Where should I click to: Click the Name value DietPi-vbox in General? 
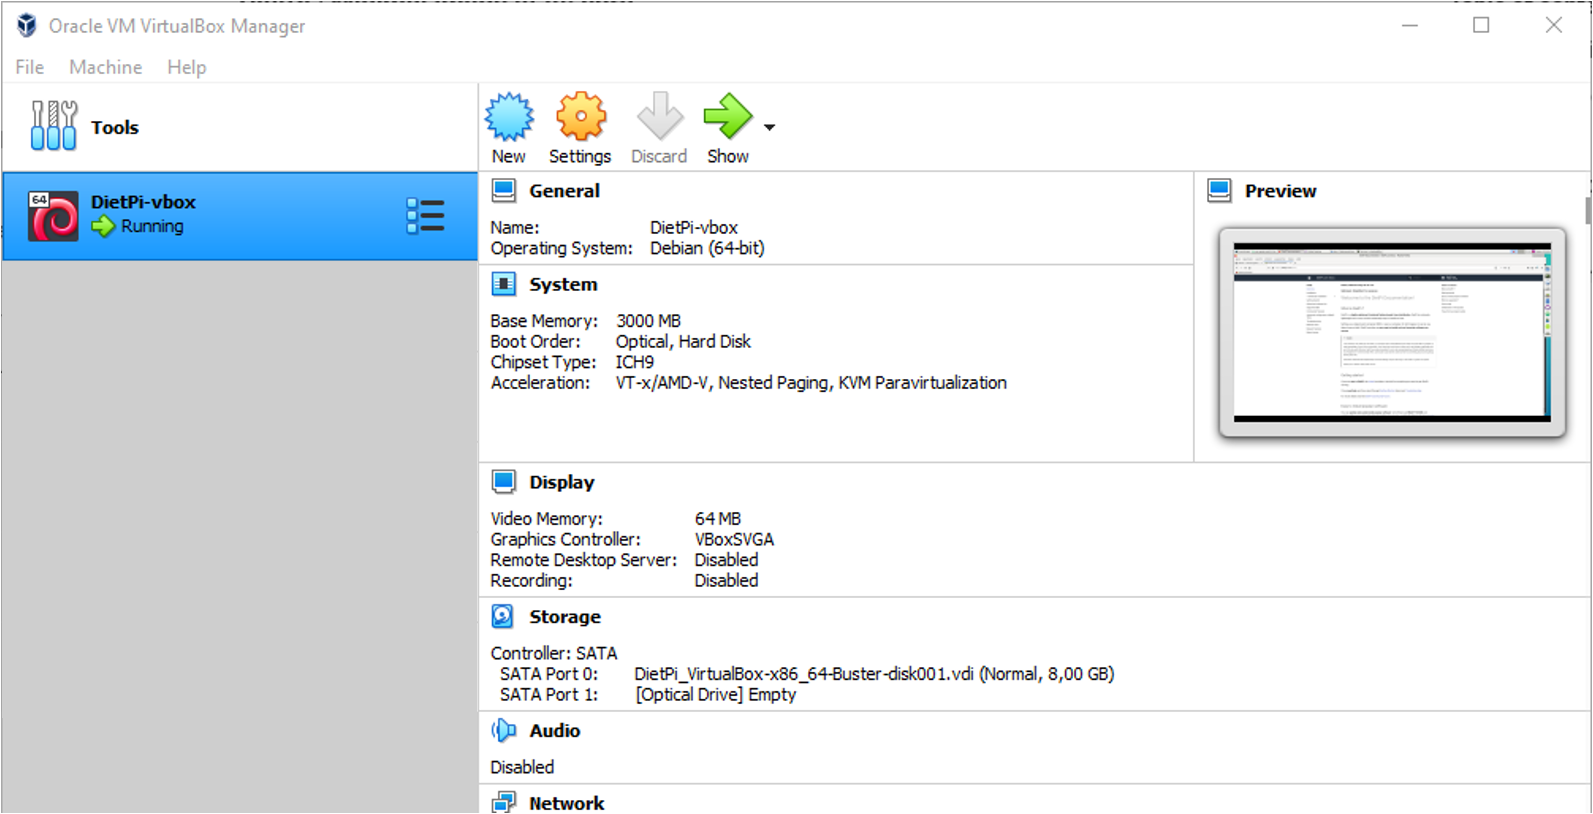pos(694,228)
